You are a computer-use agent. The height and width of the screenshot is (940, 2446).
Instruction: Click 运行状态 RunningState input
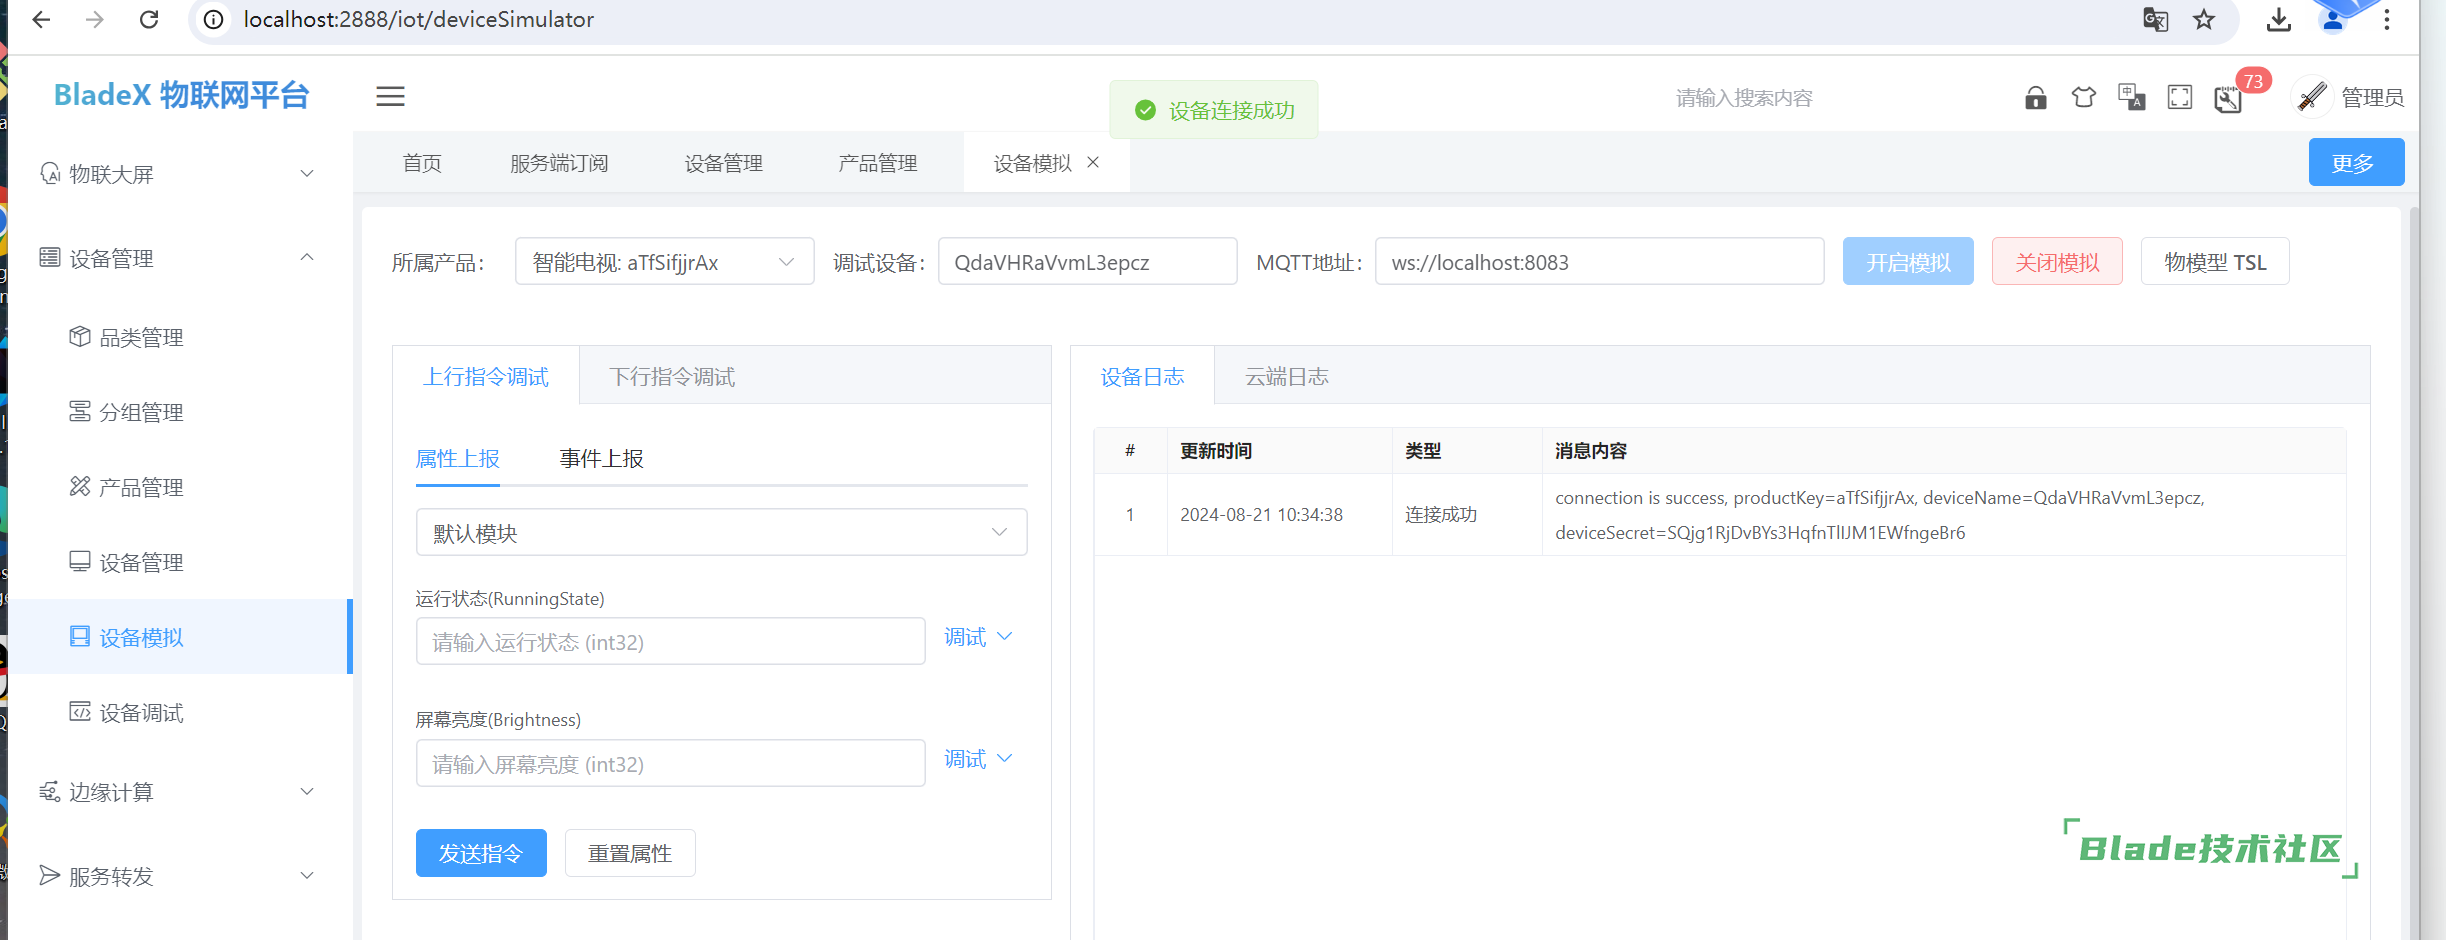(670, 641)
